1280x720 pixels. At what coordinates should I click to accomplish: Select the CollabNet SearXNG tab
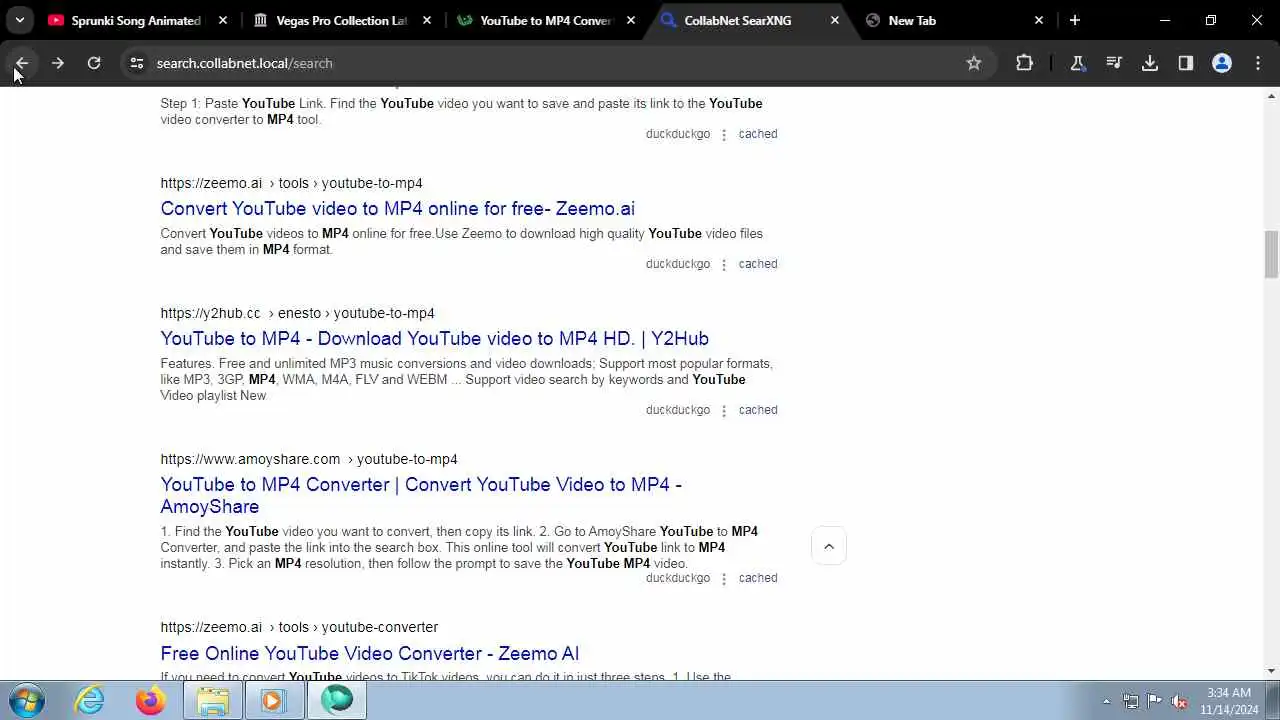pyautogui.click(x=738, y=20)
